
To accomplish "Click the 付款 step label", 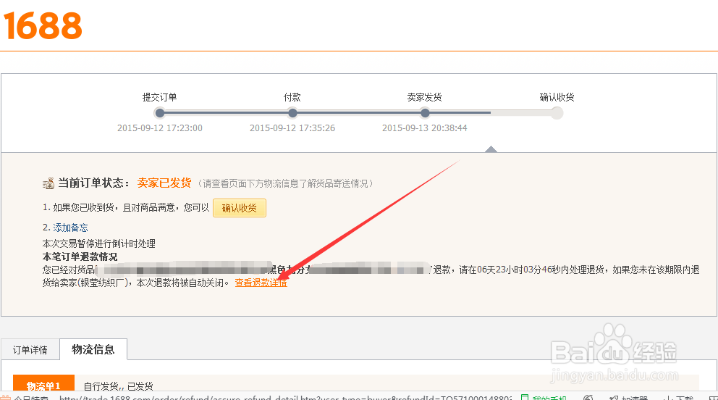I will pos(292,97).
